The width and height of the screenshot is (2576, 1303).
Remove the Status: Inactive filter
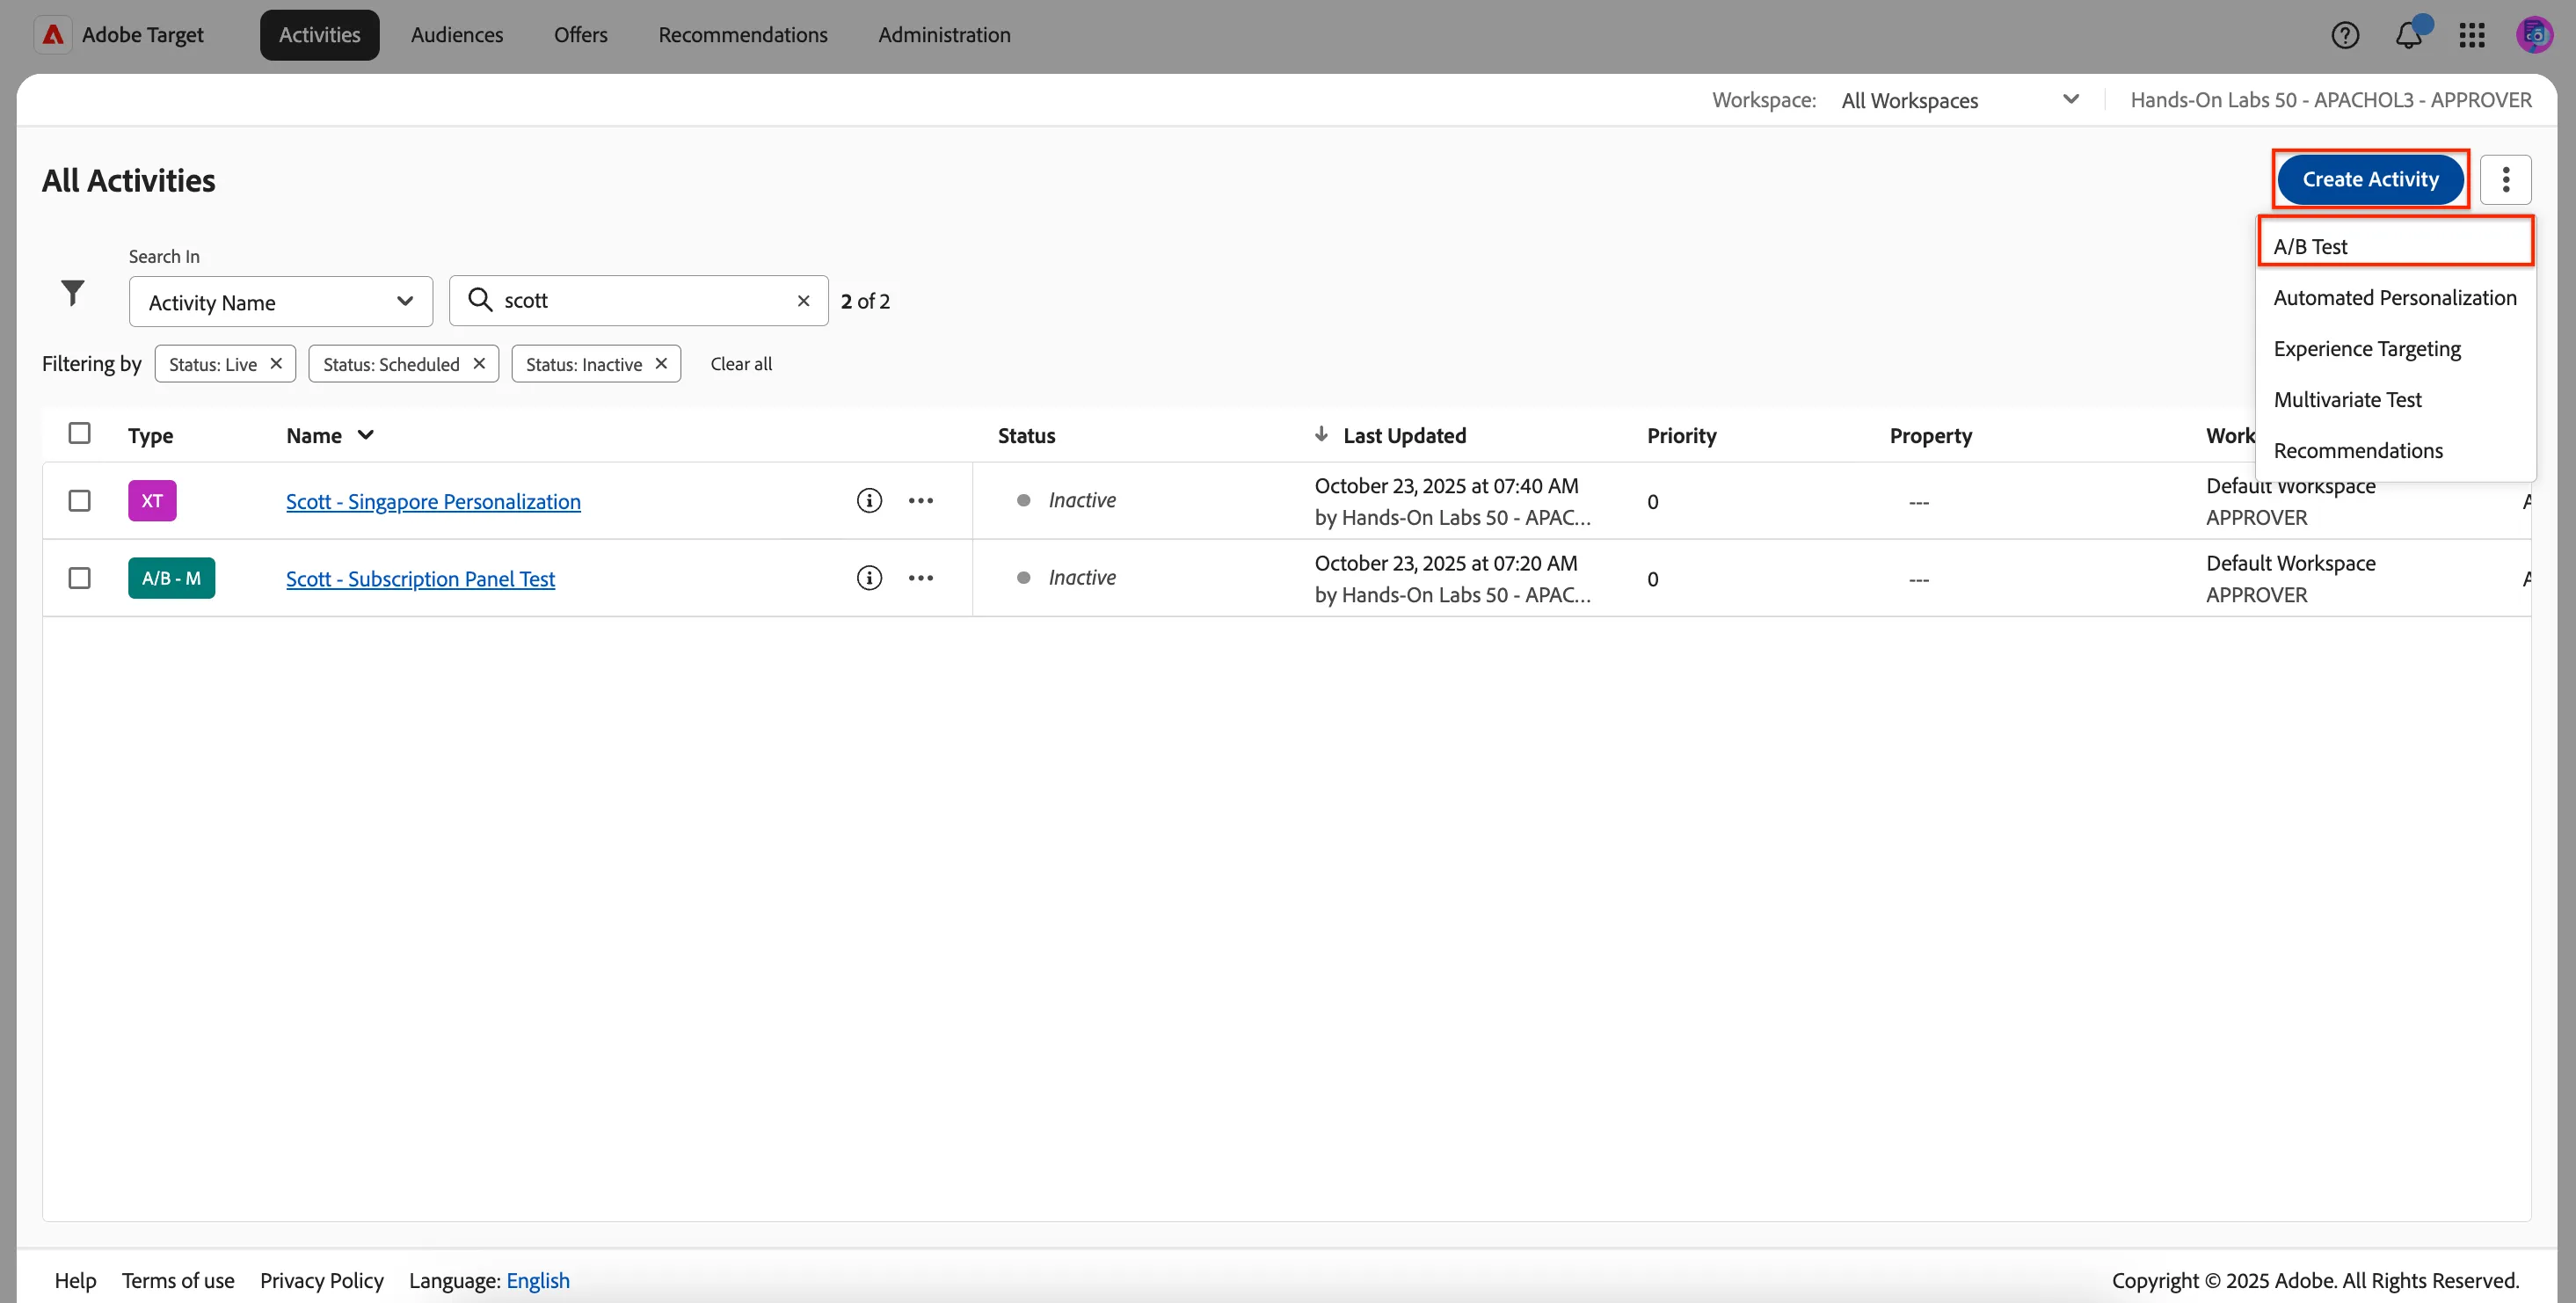click(x=661, y=363)
